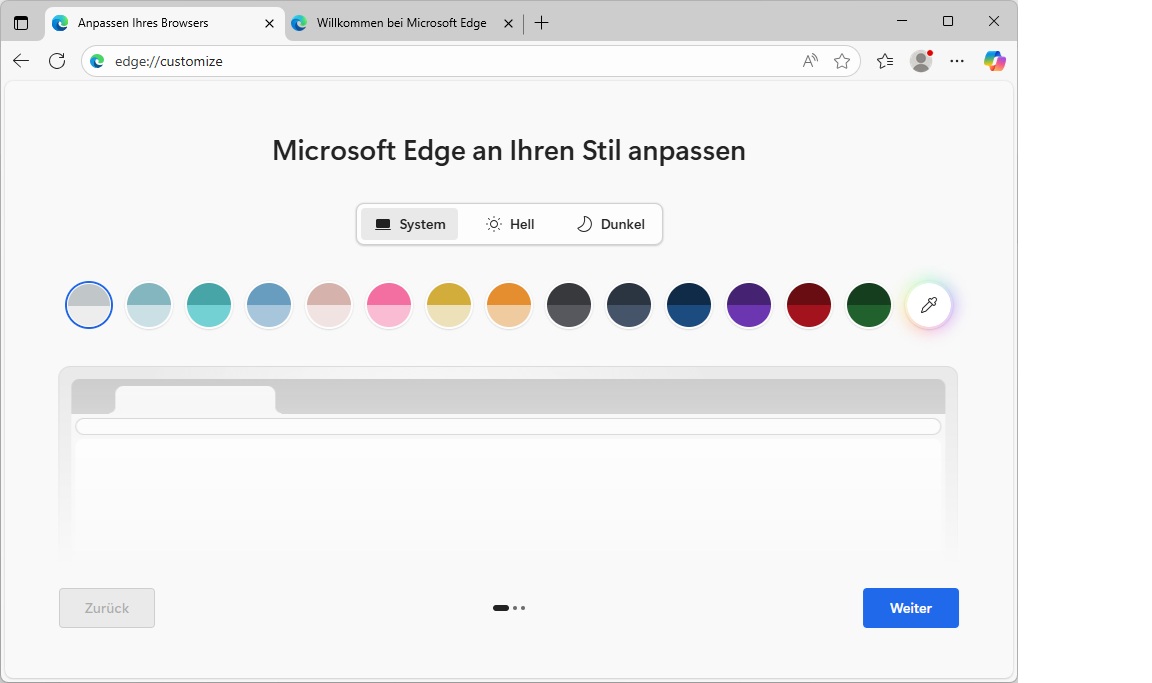Pick a custom color with eyedropper
This screenshot has height=683, width=1152.
point(929,305)
